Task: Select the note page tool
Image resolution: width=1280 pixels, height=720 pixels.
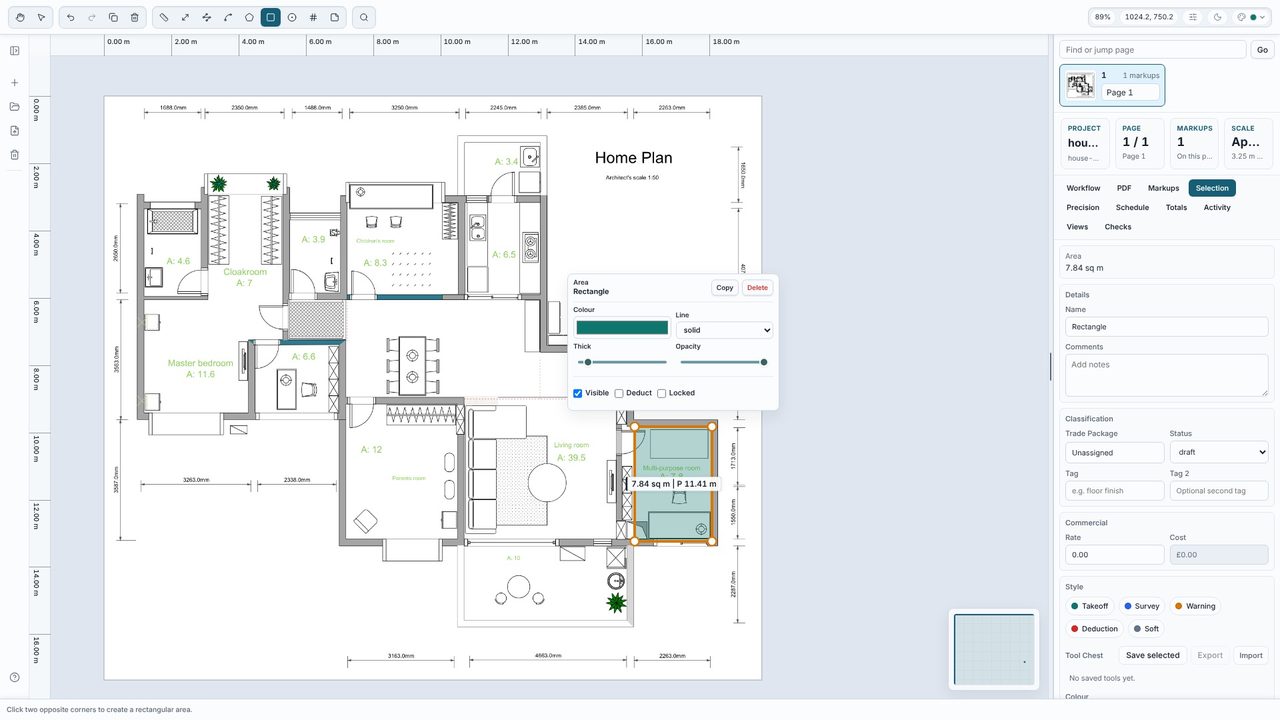Action: [334, 17]
